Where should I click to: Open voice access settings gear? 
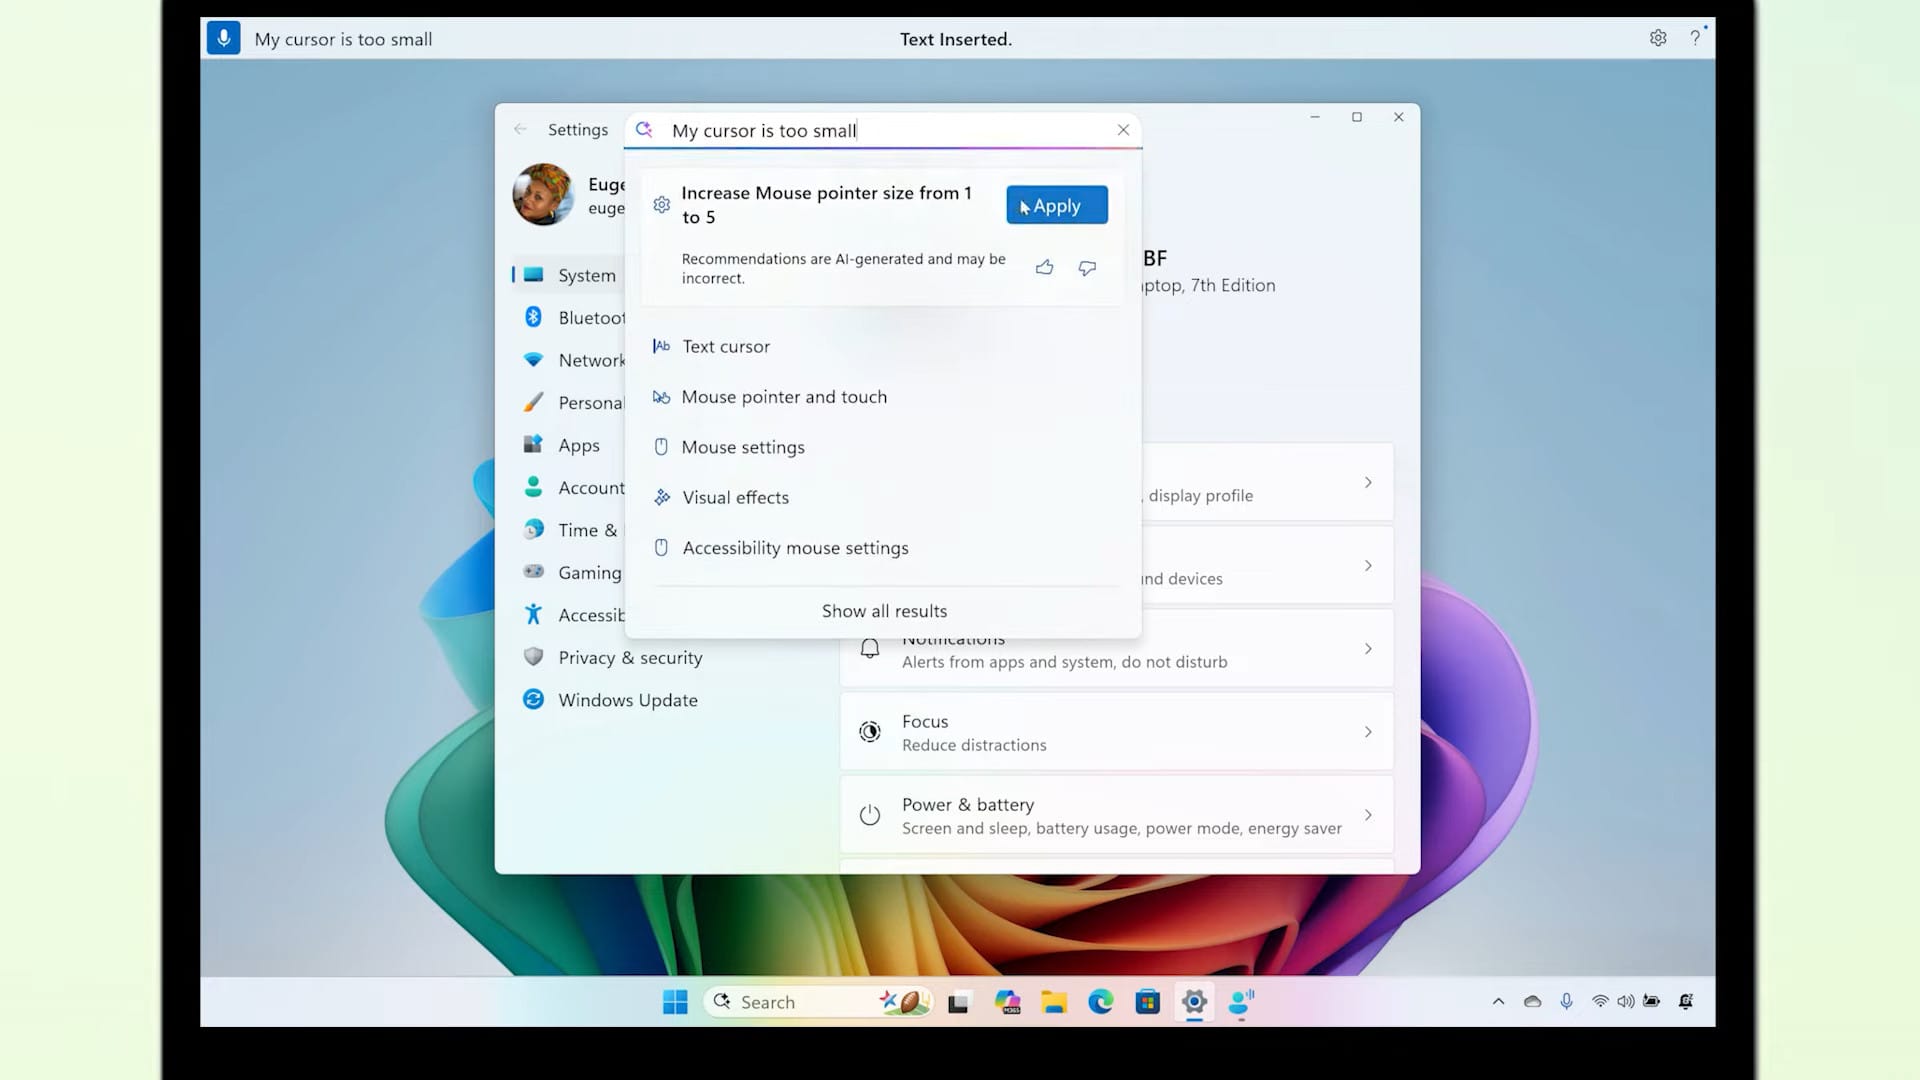click(x=1658, y=38)
